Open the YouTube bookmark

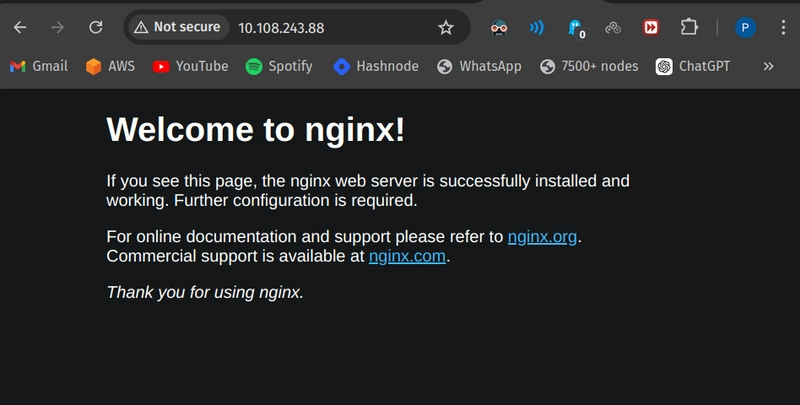tap(190, 66)
